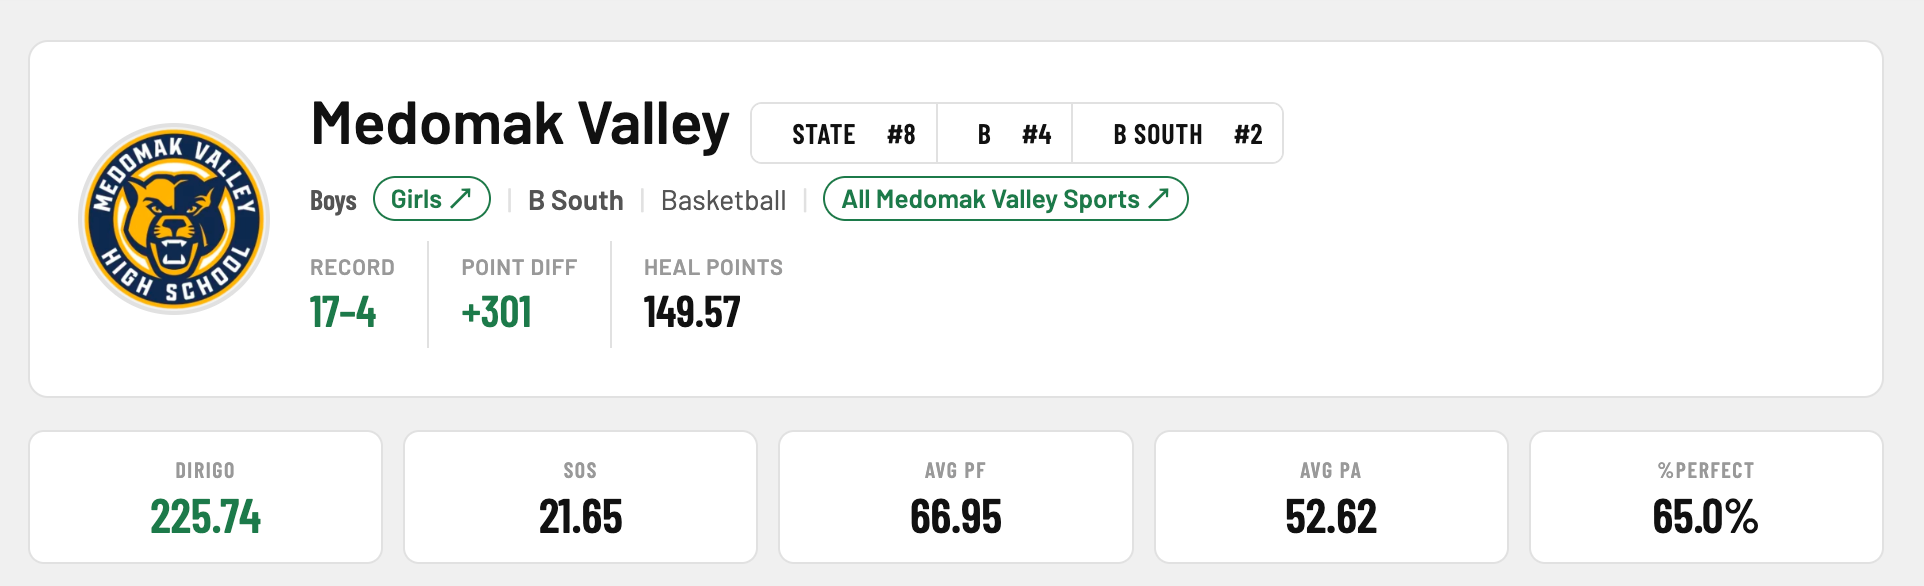Screen dimensions: 1924x586
Task: Select the AVG PA 52.62 stat card
Action: point(1331,497)
